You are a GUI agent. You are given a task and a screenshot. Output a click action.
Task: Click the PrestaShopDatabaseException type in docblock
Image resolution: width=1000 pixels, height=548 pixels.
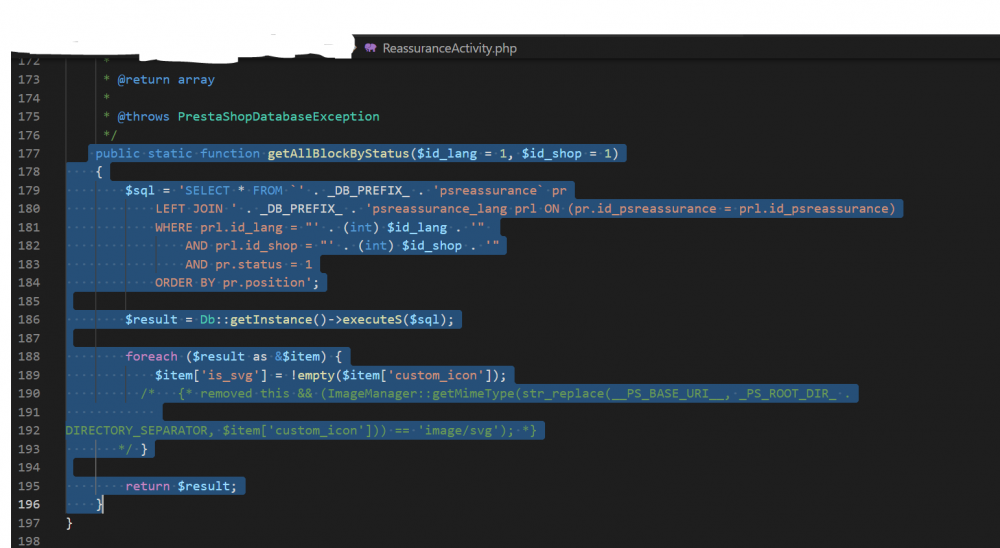tap(278, 117)
